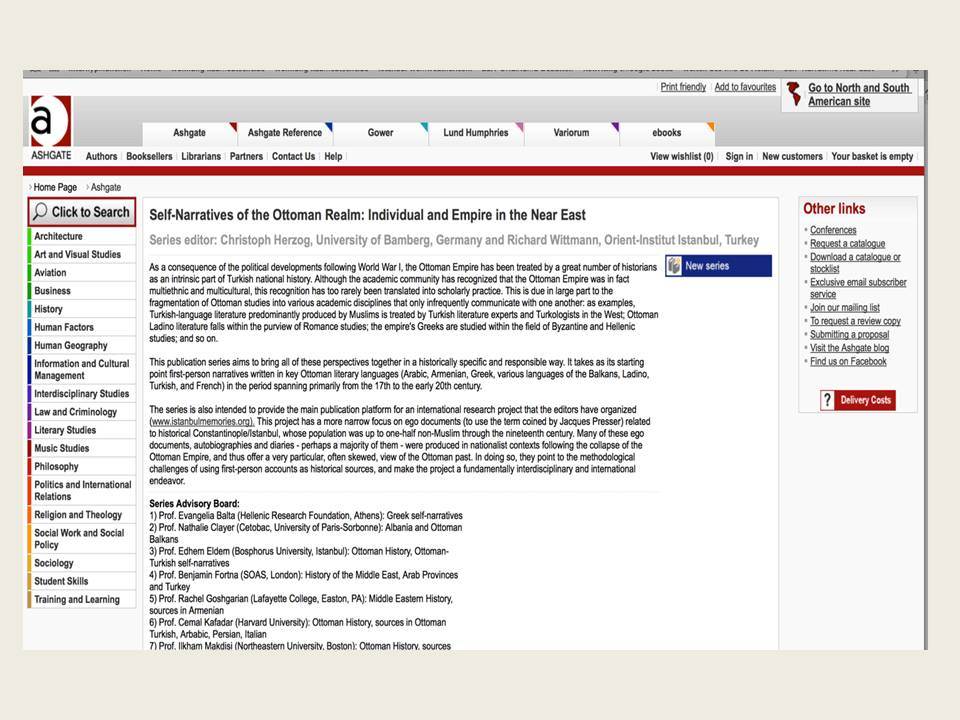Switch to the Gower tab
This screenshot has width=960, height=720.
[380, 133]
